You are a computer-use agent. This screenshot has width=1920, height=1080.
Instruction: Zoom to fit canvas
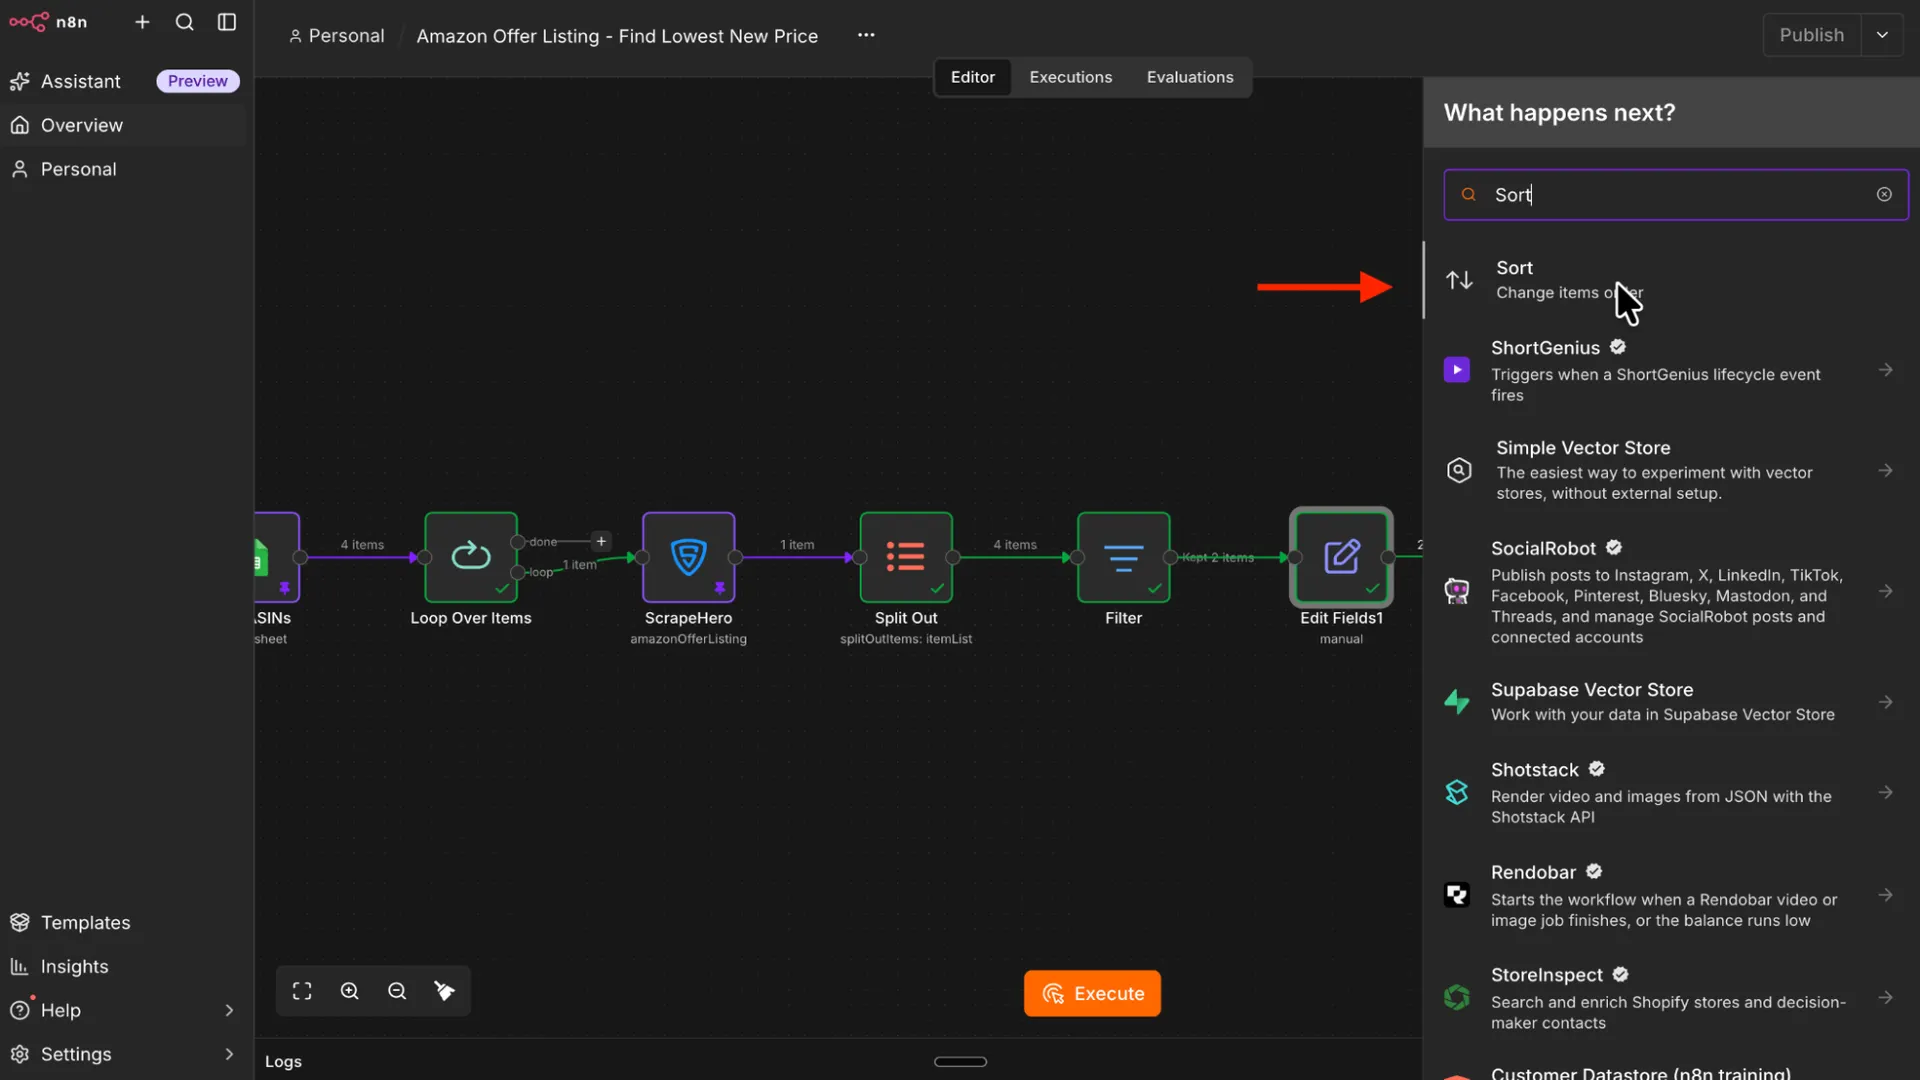pyautogui.click(x=302, y=991)
